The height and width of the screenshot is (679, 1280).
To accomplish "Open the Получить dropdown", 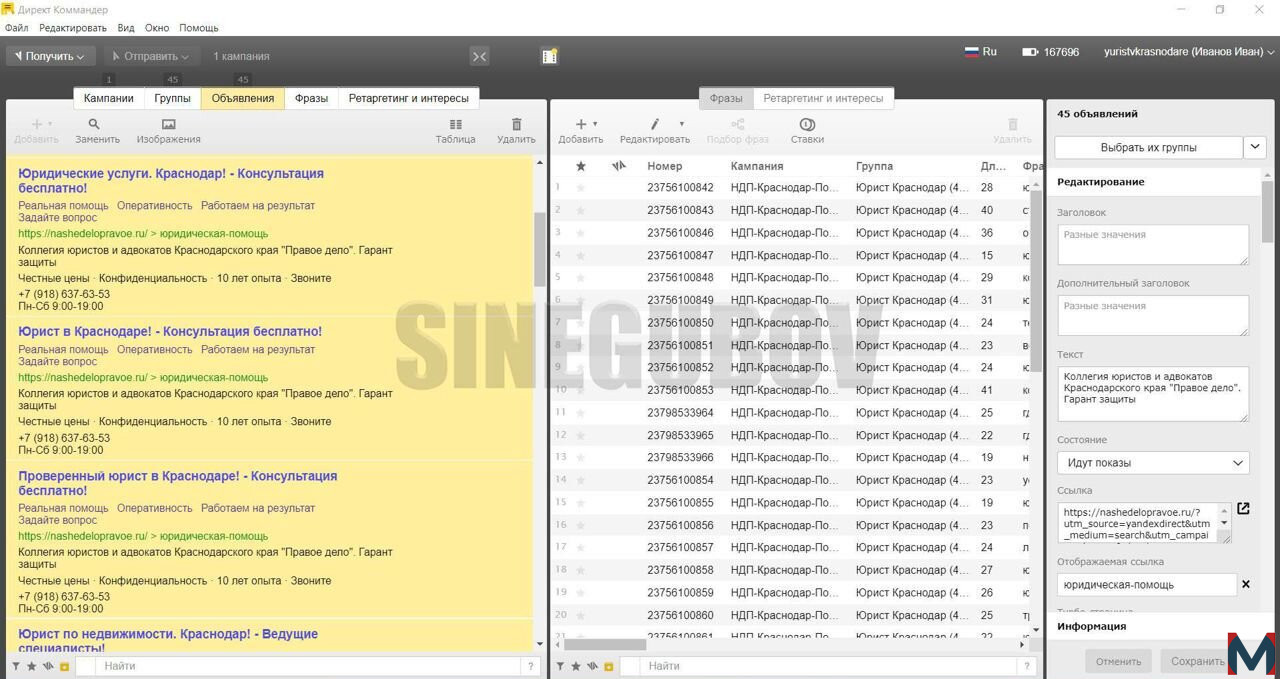I will pos(51,56).
